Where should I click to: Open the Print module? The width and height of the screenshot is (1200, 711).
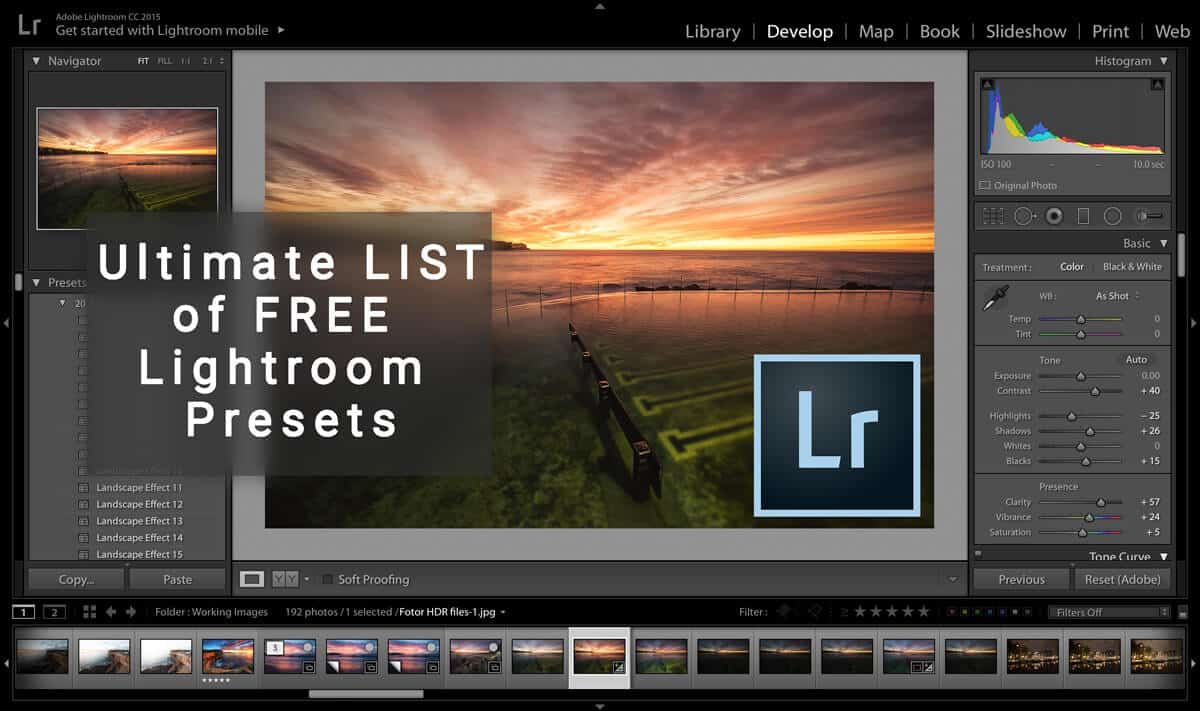tap(1110, 31)
